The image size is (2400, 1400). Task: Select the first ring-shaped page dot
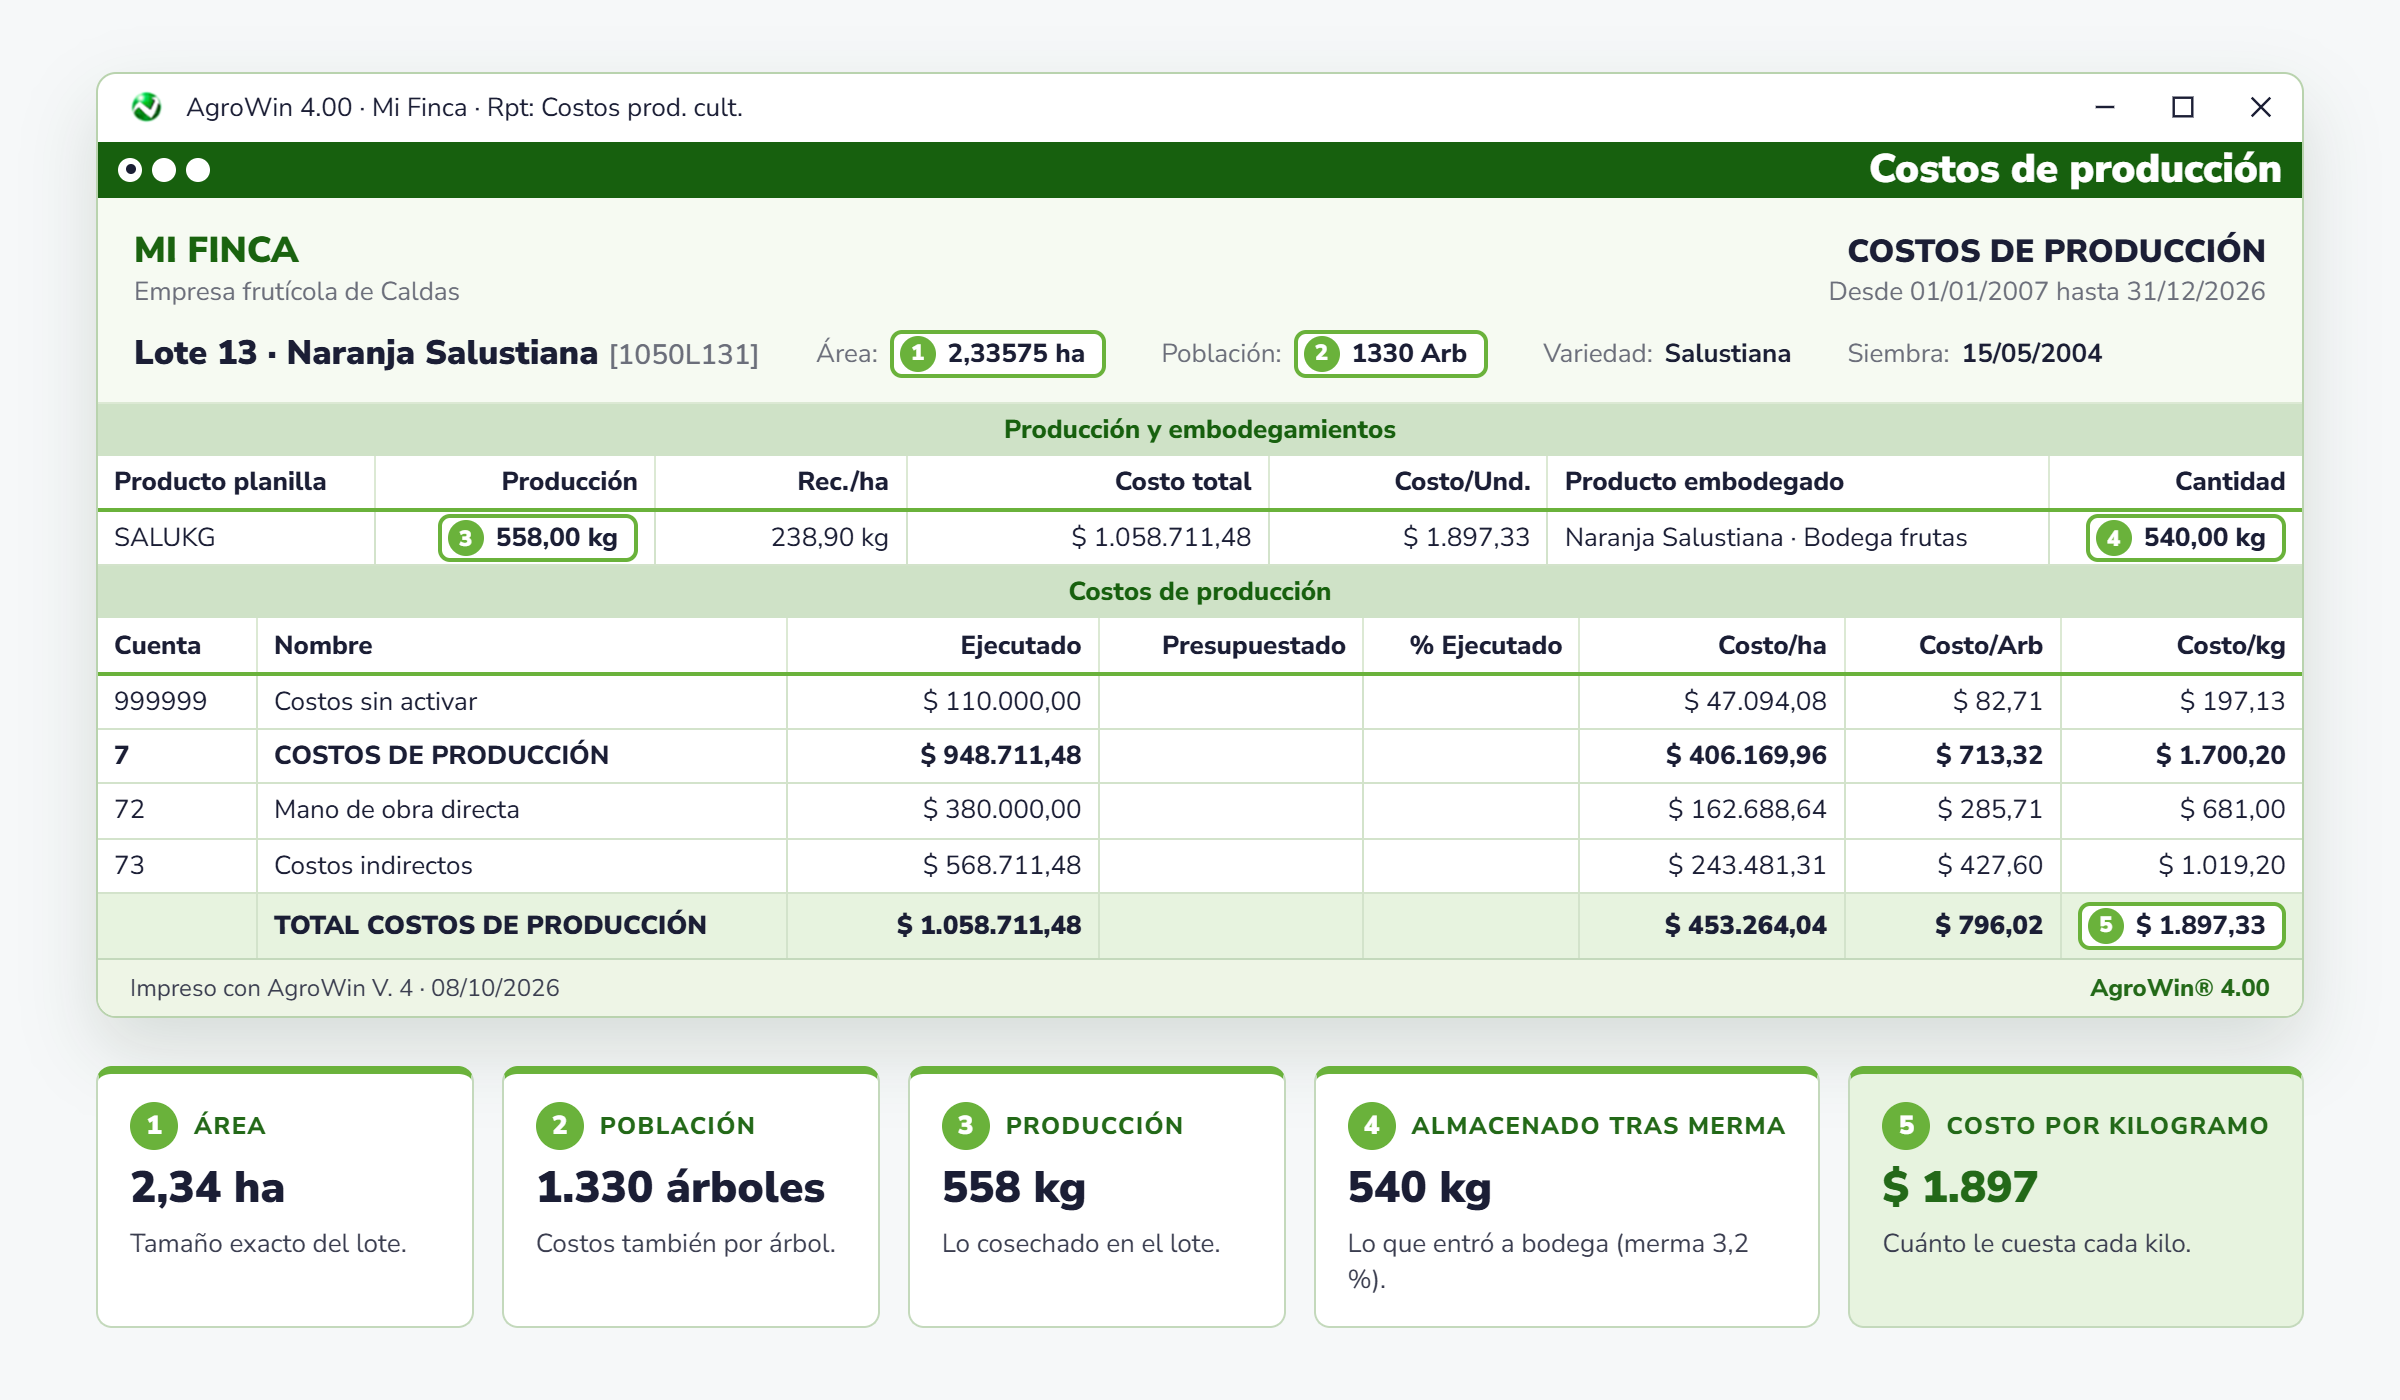pos(130,170)
